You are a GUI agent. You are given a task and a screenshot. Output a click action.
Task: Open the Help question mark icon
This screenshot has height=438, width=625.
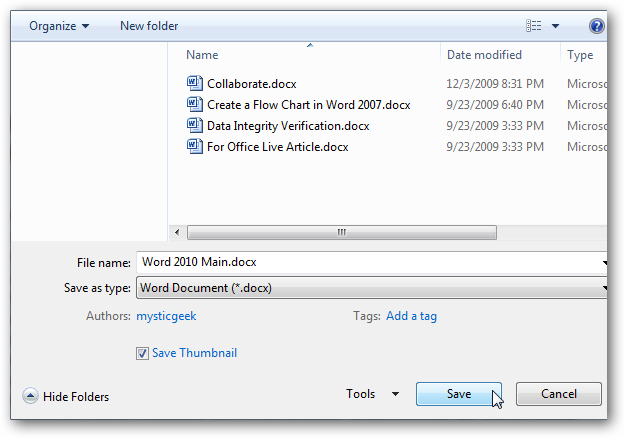point(596,26)
